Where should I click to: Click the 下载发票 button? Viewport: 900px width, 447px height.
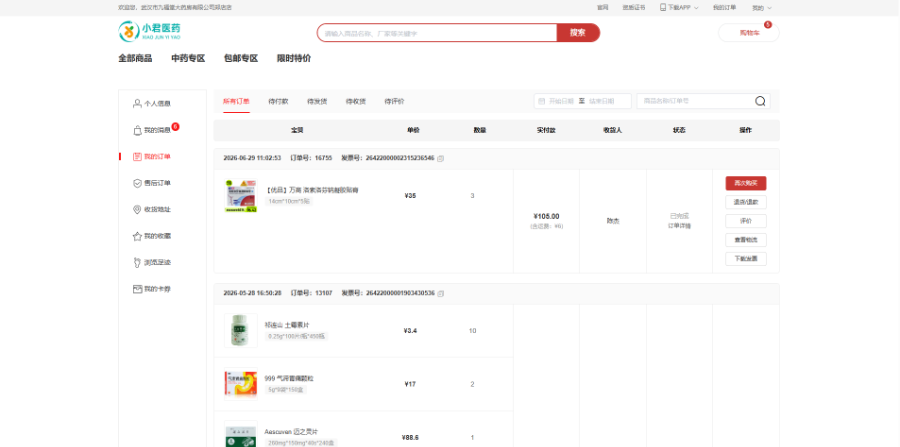click(x=746, y=259)
